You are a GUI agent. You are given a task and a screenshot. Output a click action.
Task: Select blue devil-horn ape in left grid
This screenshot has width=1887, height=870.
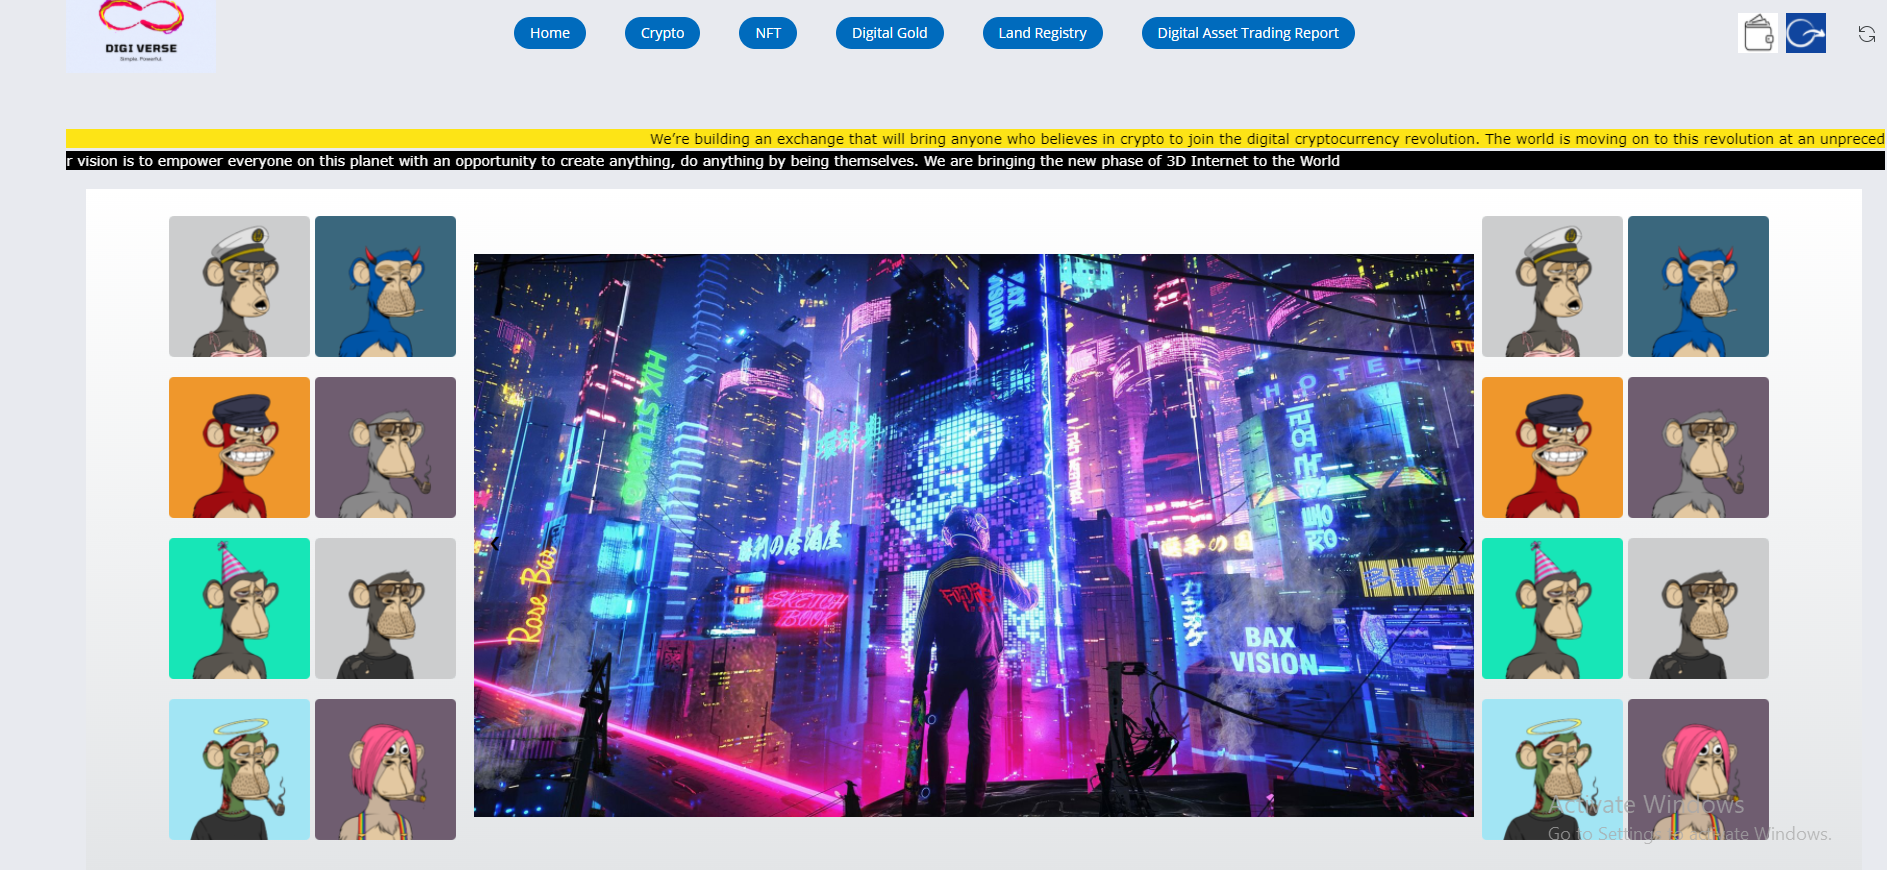pyautogui.click(x=385, y=286)
